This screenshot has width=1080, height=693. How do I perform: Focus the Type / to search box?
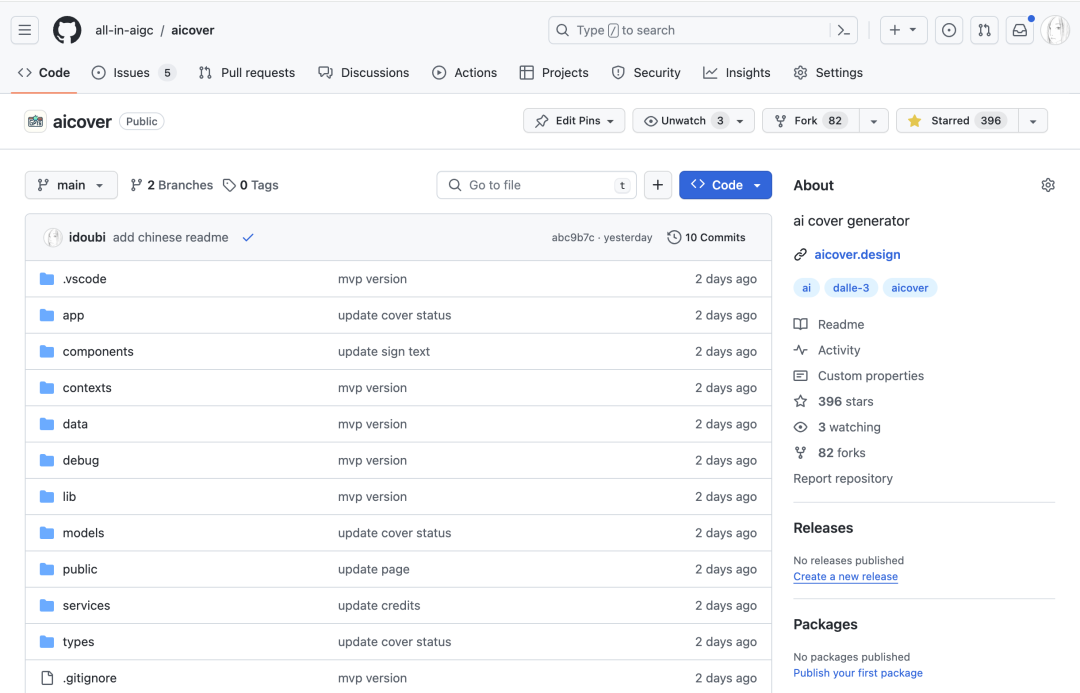point(703,30)
